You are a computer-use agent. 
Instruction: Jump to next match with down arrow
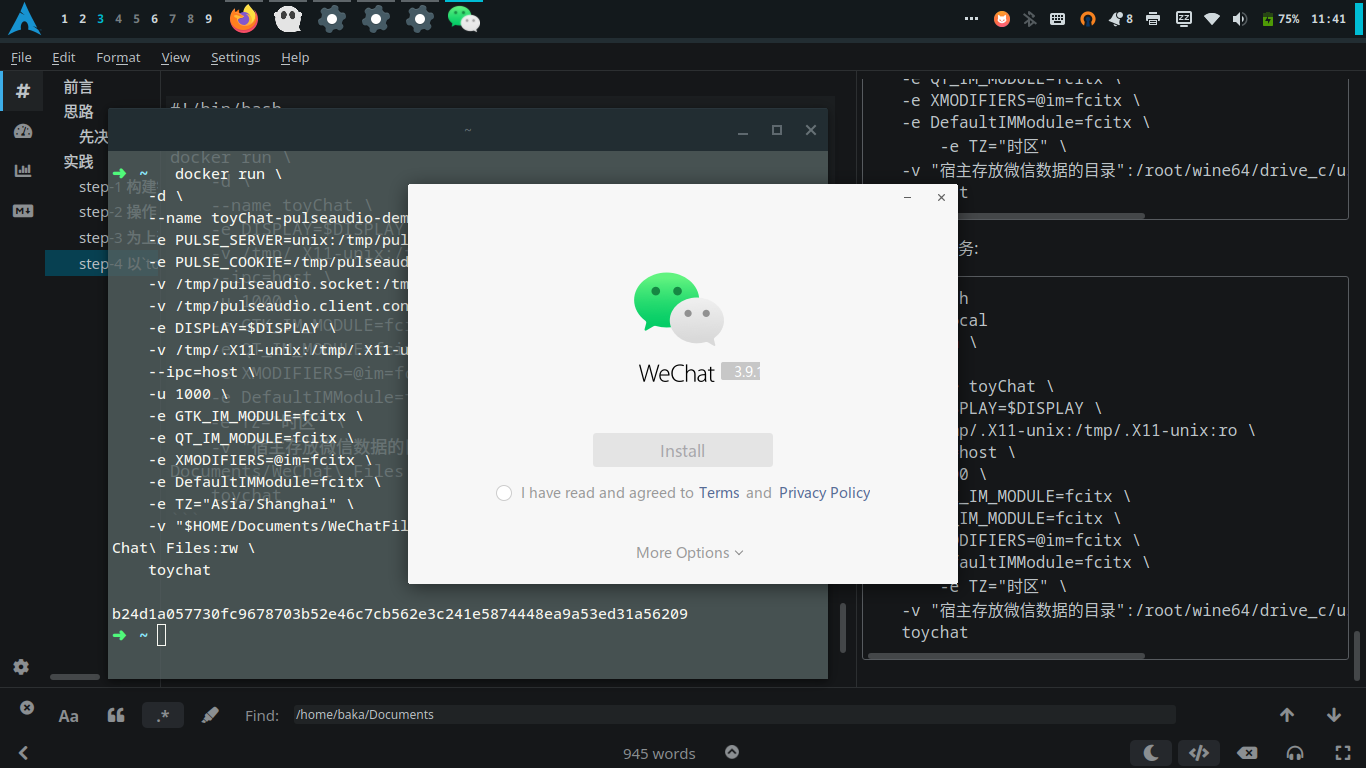[x=1333, y=715]
